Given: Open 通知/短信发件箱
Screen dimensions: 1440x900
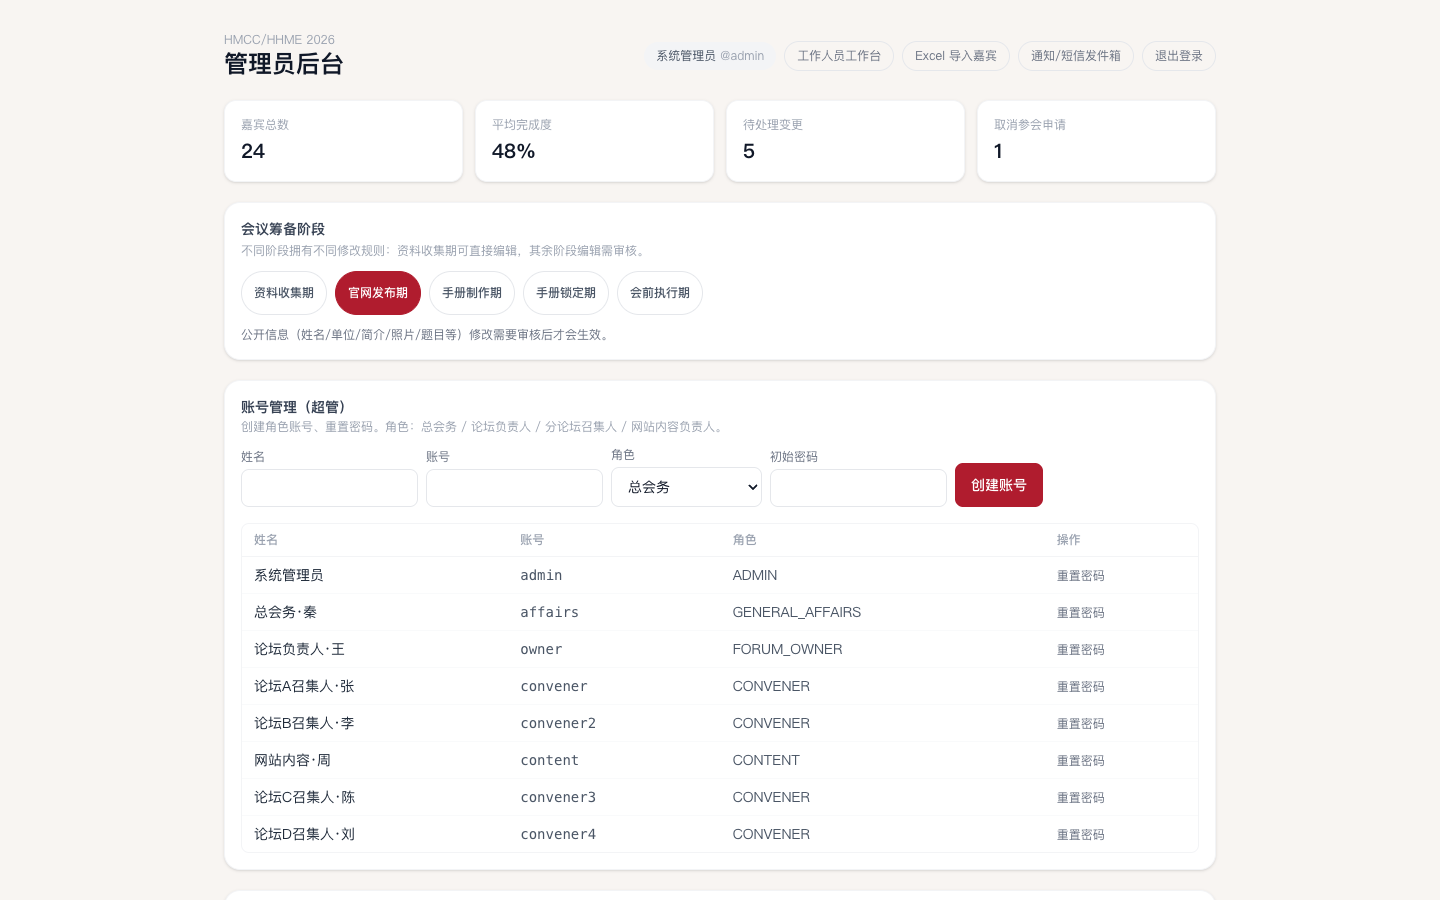Looking at the screenshot, I should 1075,56.
